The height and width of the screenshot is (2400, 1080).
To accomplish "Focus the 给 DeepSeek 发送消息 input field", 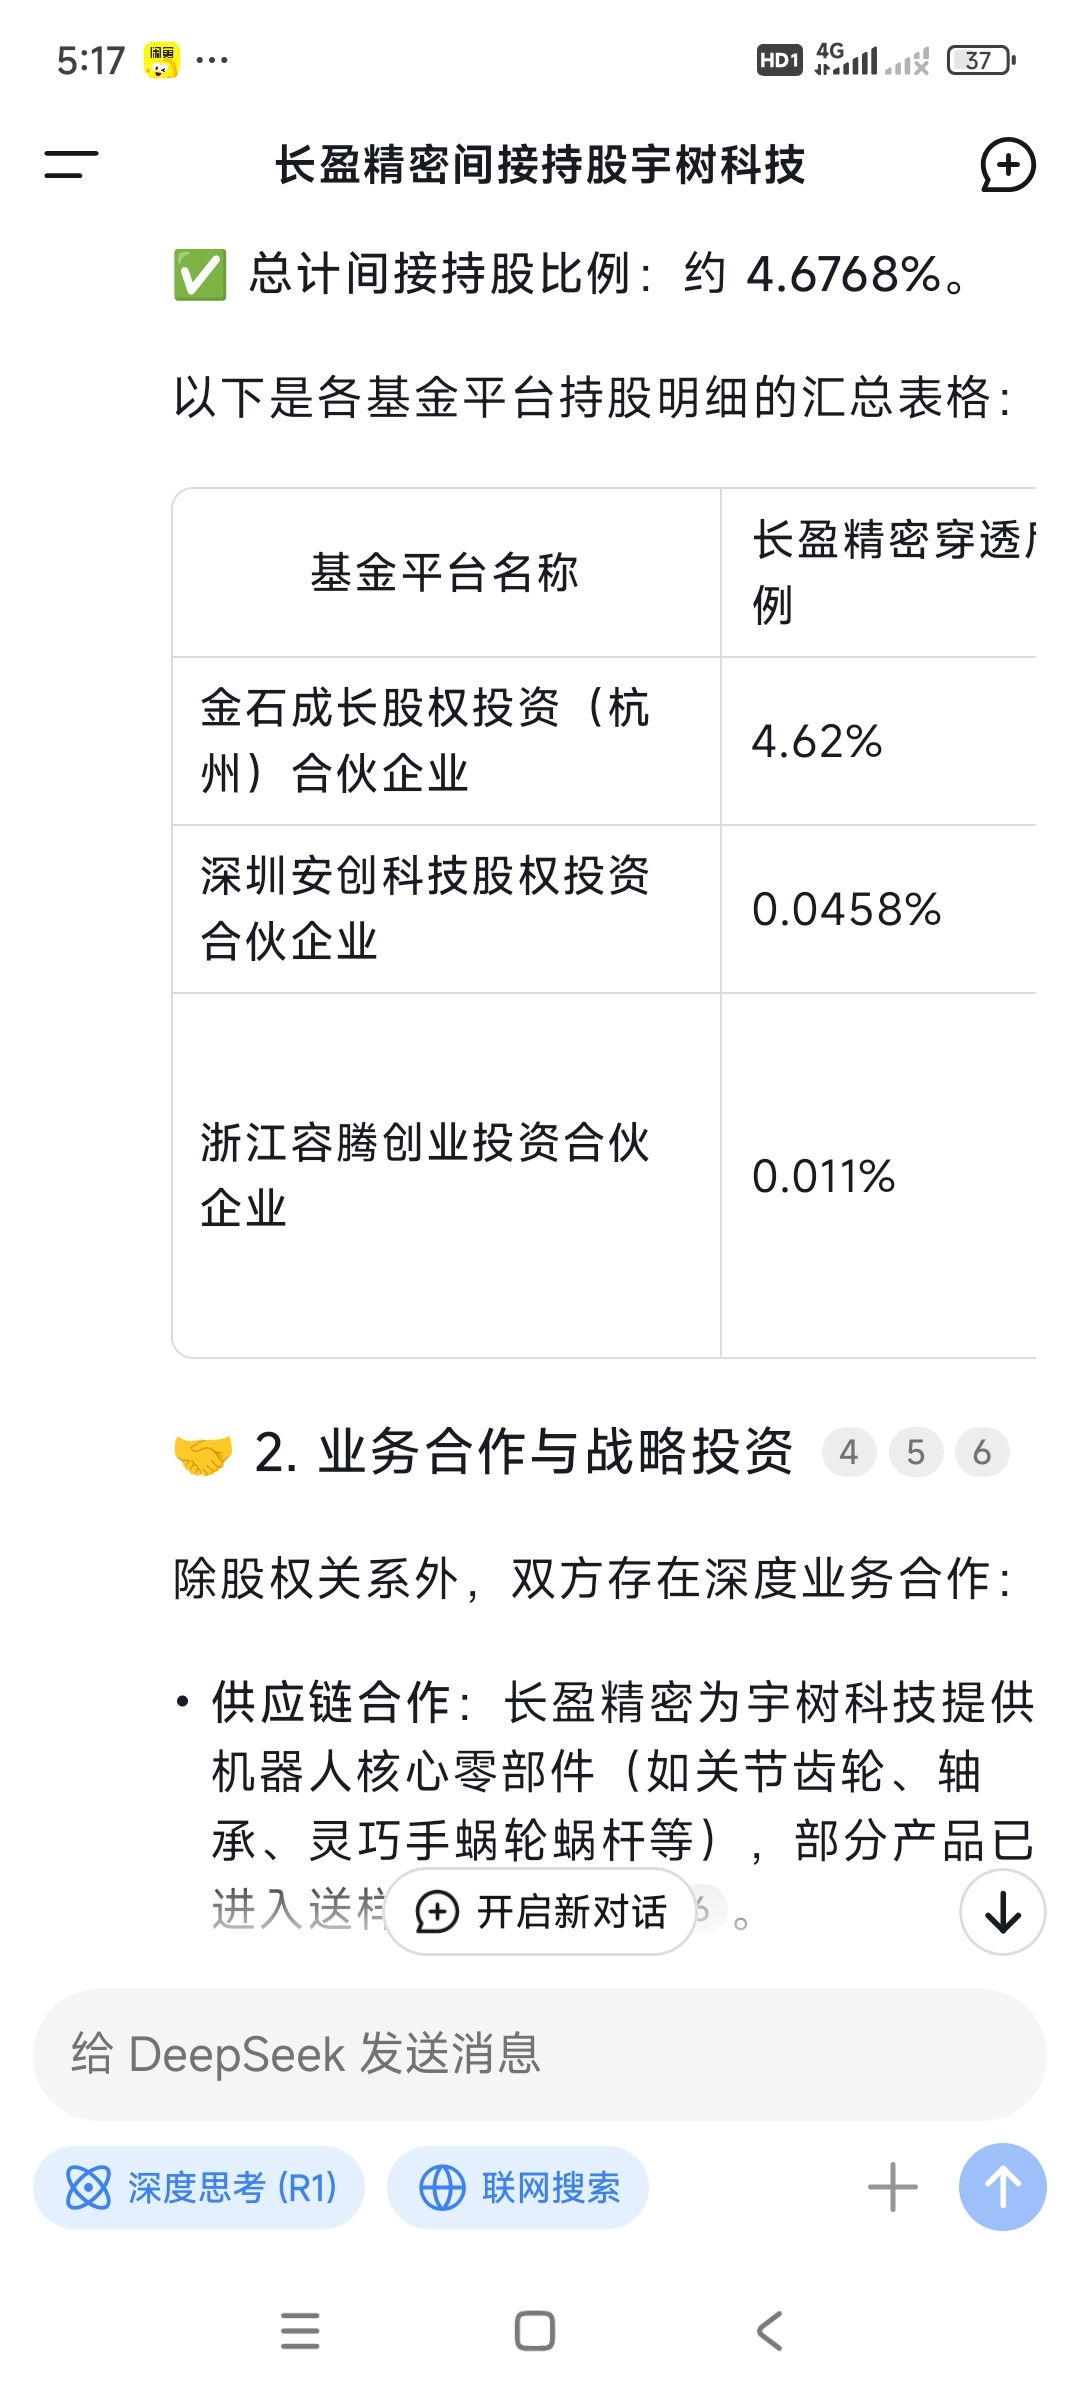I will (x=540, y=2055).
